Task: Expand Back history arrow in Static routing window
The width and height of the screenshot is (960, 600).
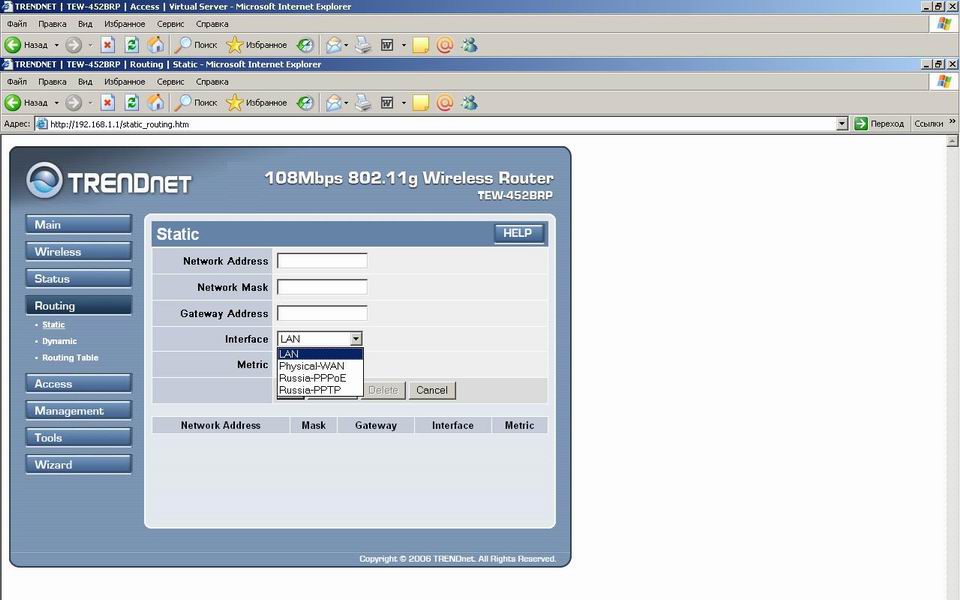Action: [56, 103]
